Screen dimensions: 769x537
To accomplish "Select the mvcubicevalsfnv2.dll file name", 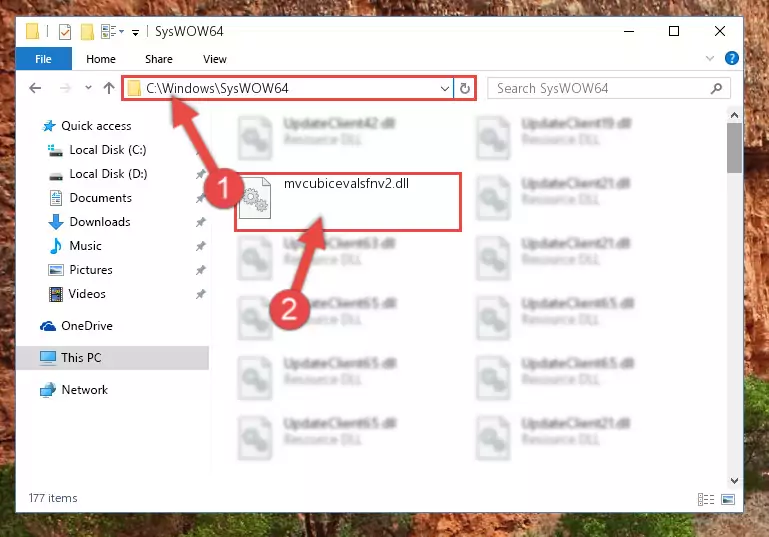I will click(346, 183).
